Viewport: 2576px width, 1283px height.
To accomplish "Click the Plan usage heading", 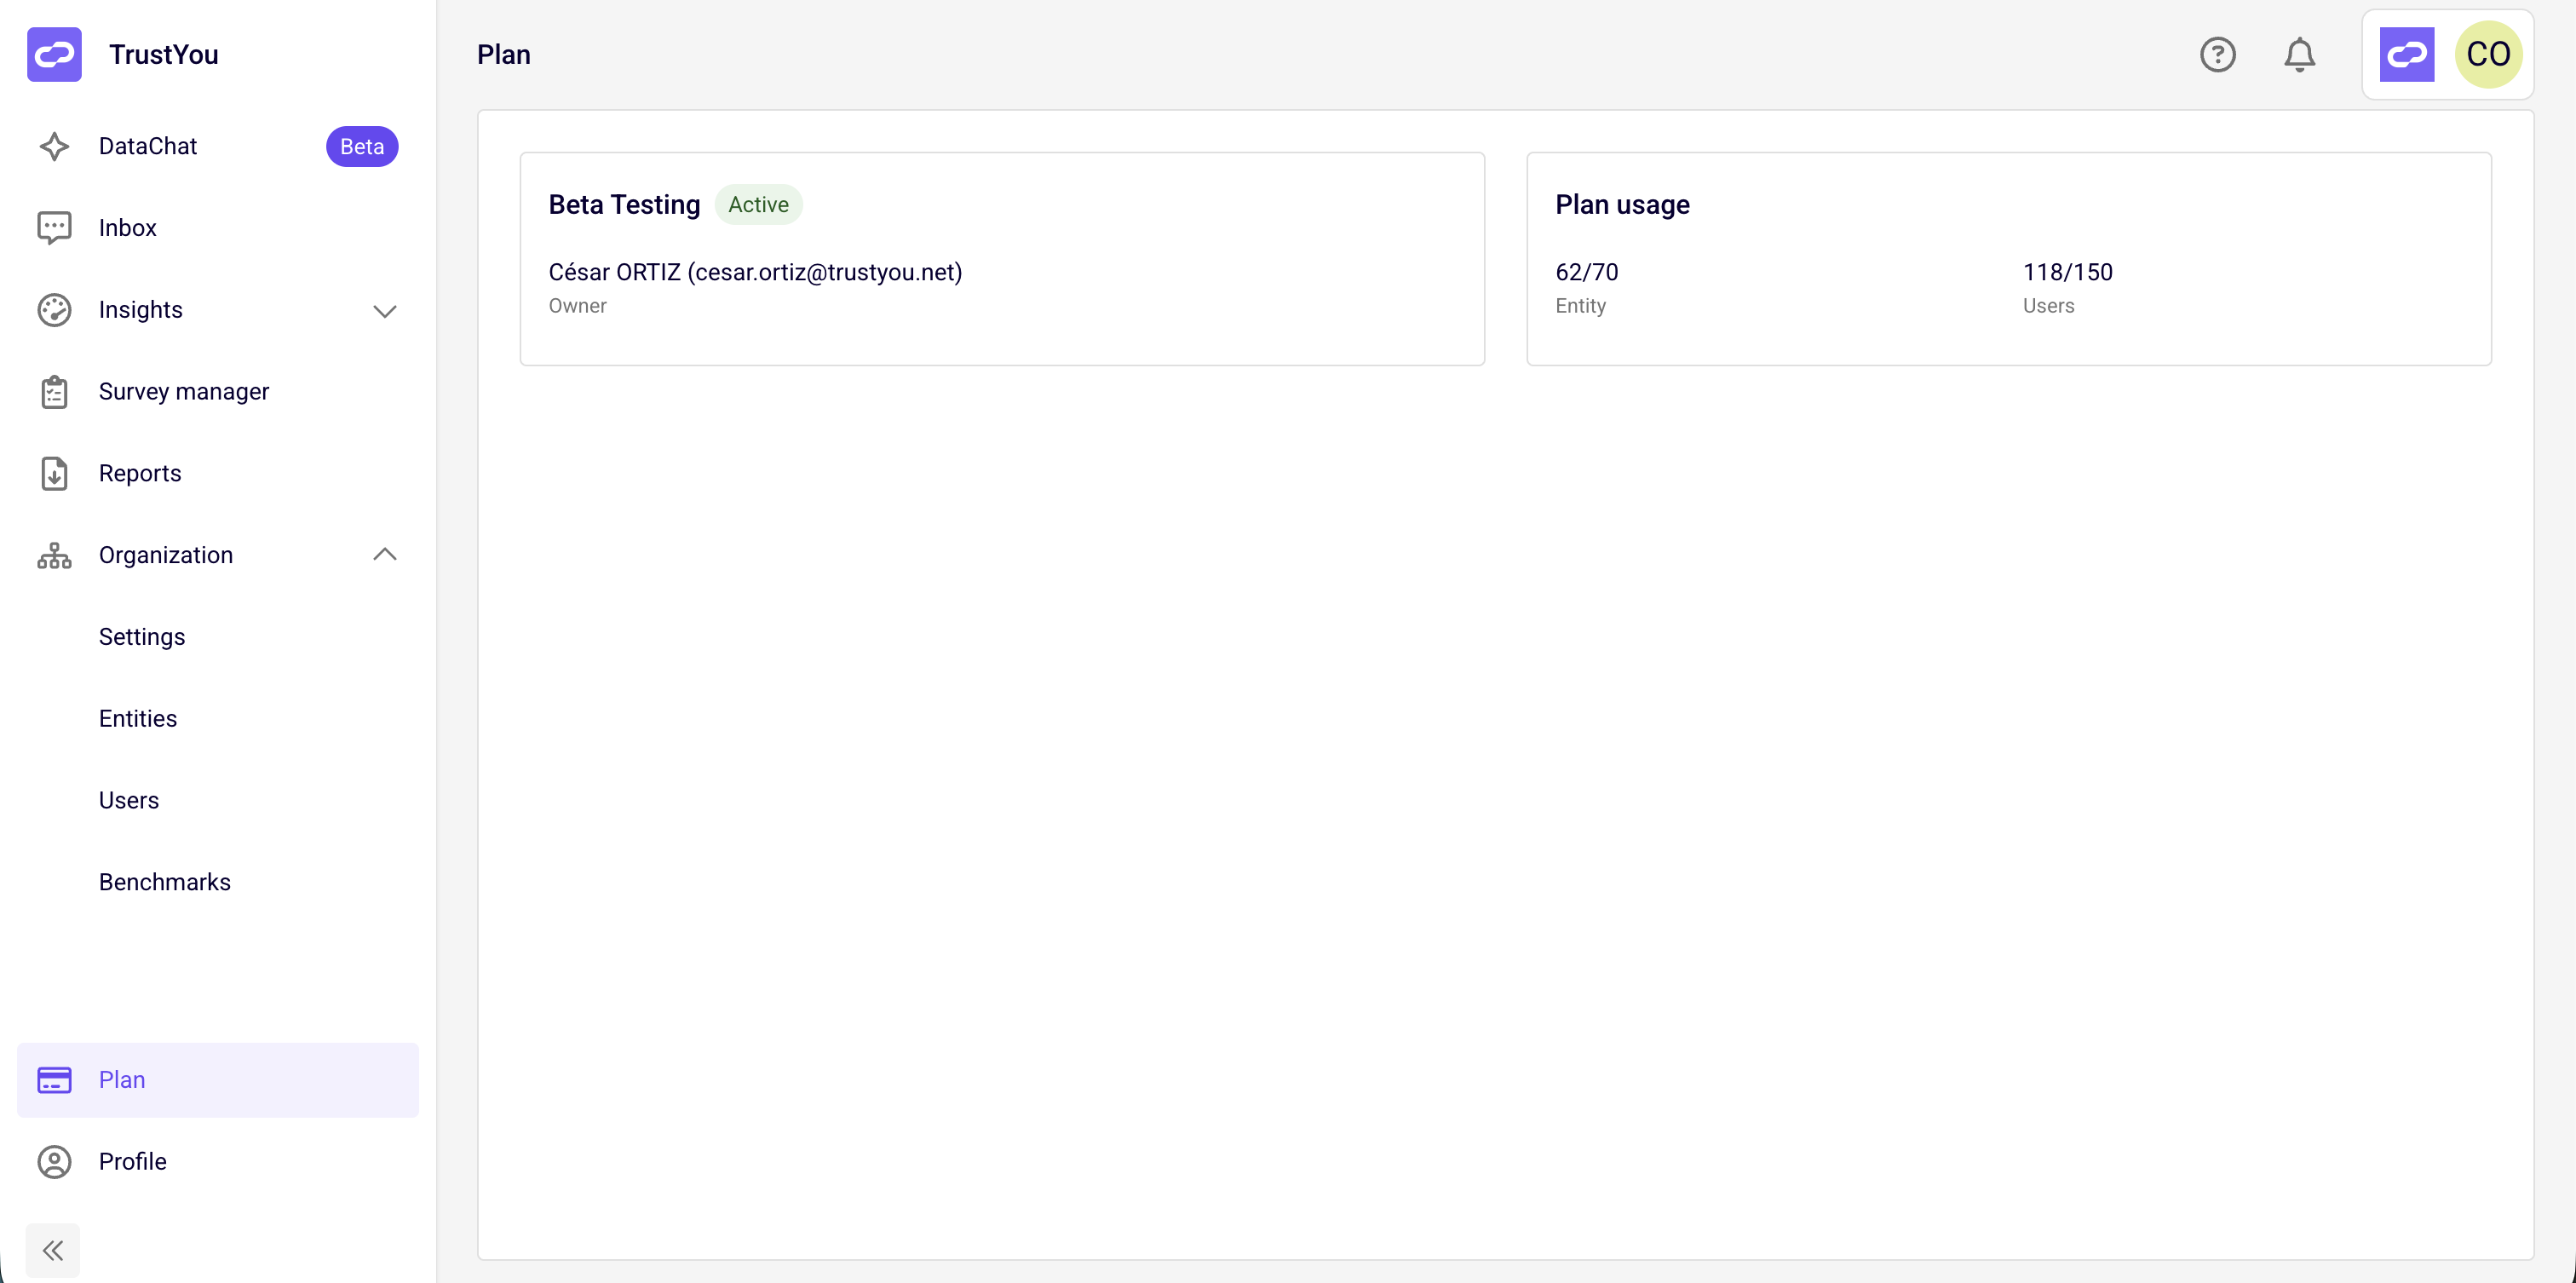I will pyautogui.click(x=1622, y=205).
